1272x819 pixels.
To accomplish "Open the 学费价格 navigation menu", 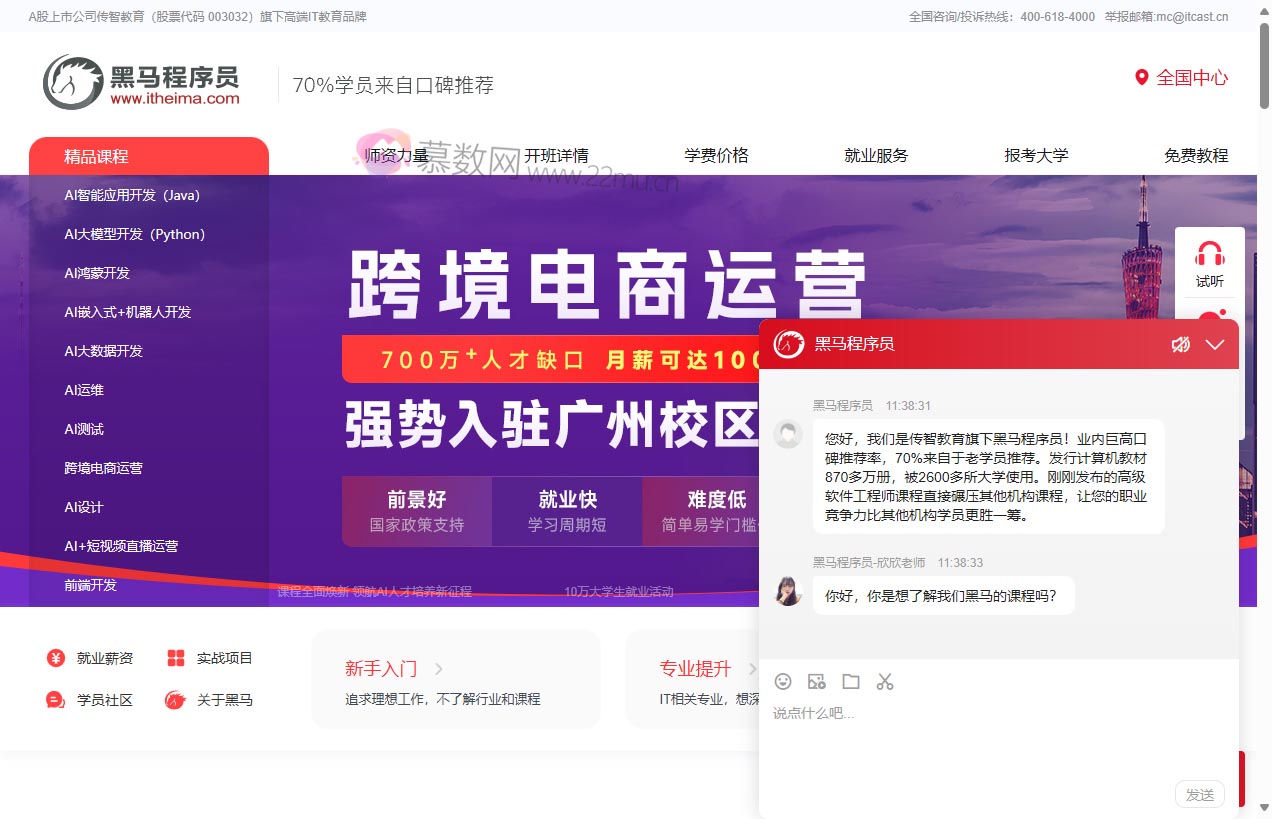I will tap(715, 155).
